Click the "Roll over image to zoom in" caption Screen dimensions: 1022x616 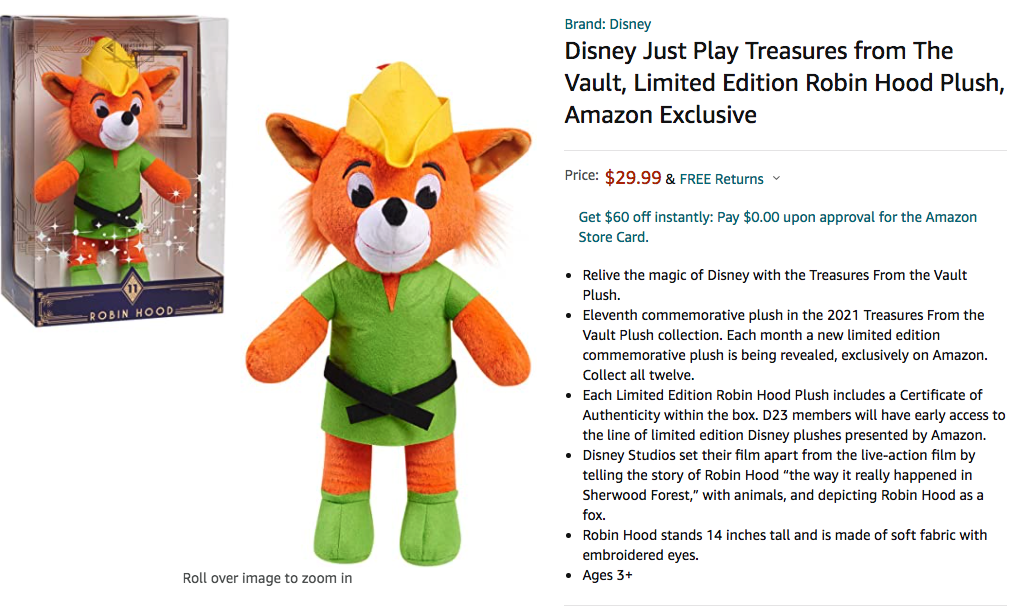click(x=267, y=578)
